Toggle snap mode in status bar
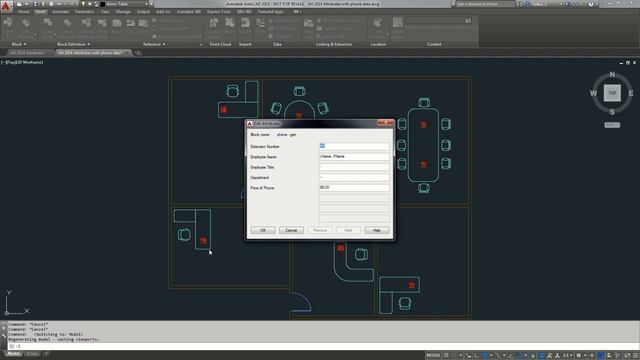This screenshot has height=360, width=640. pyautogui.click(x=453, y=356)
